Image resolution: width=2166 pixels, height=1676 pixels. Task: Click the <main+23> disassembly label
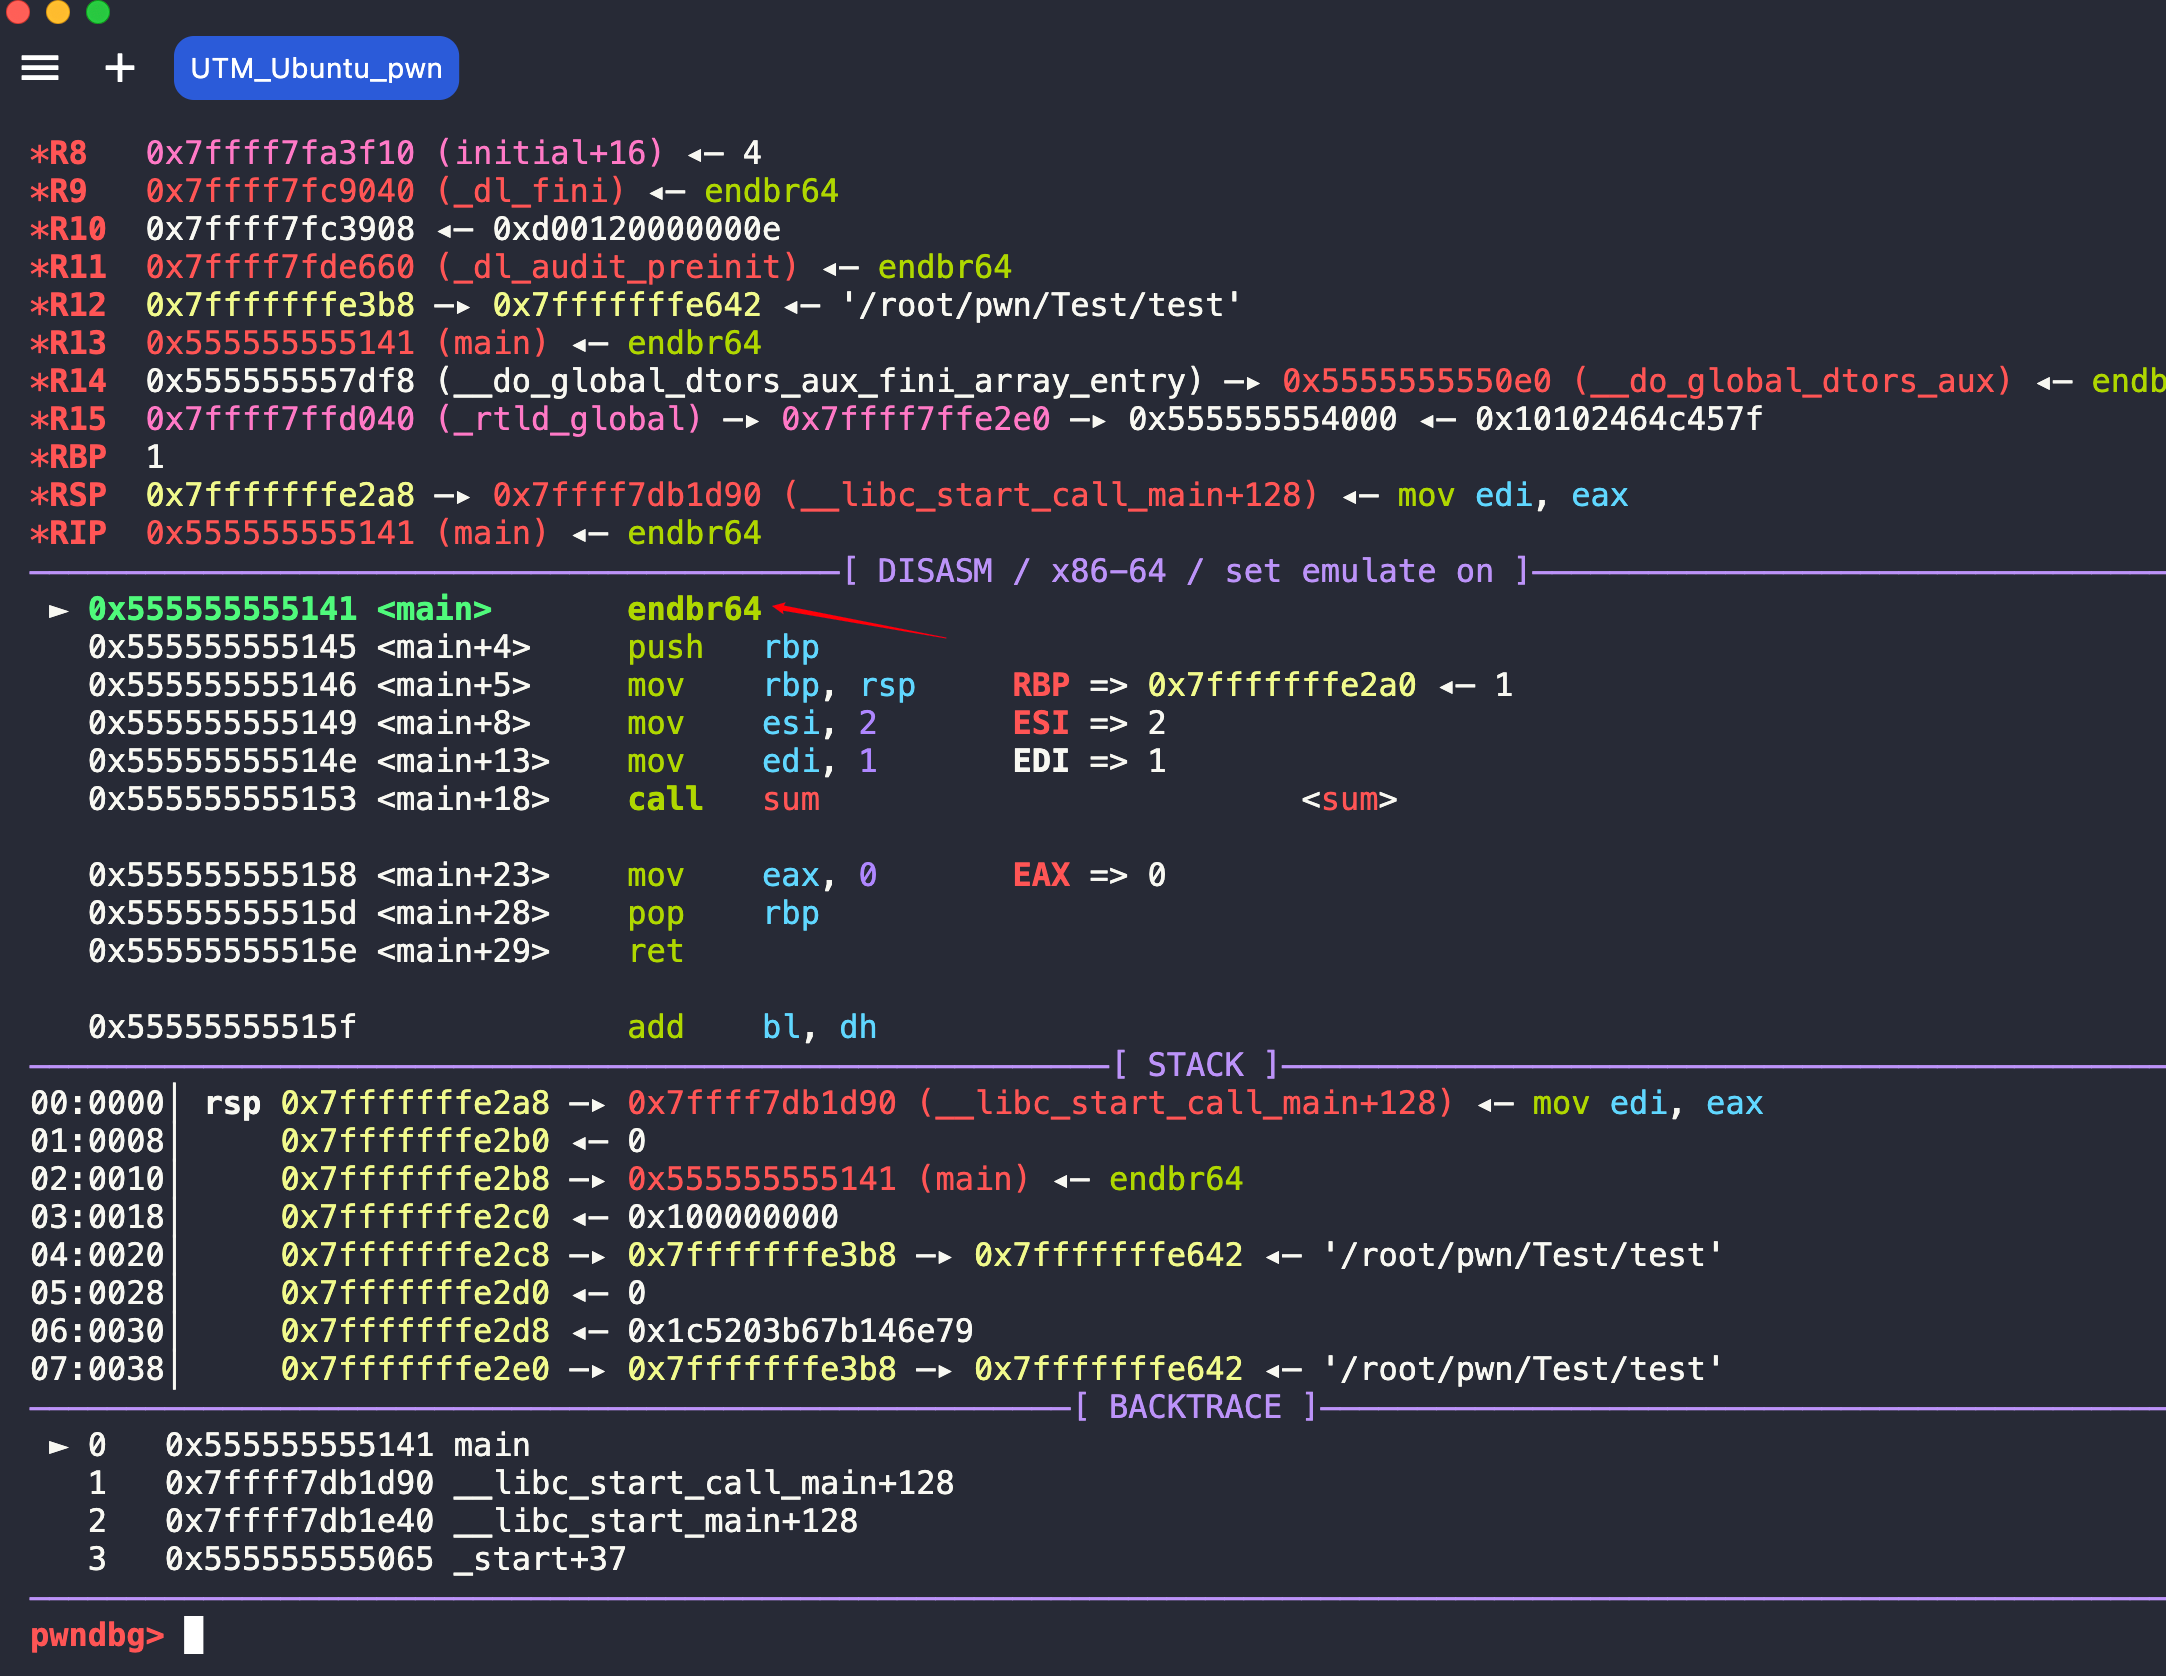[x=463, y=875]
